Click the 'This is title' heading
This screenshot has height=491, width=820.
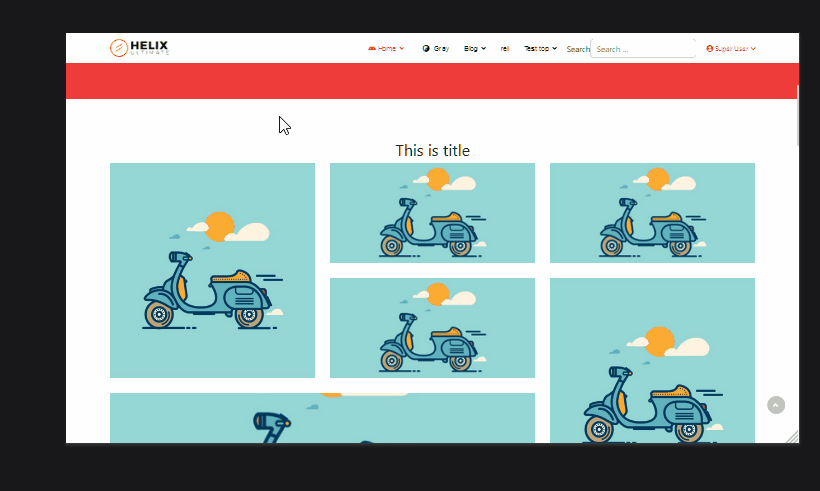[432, 151]
